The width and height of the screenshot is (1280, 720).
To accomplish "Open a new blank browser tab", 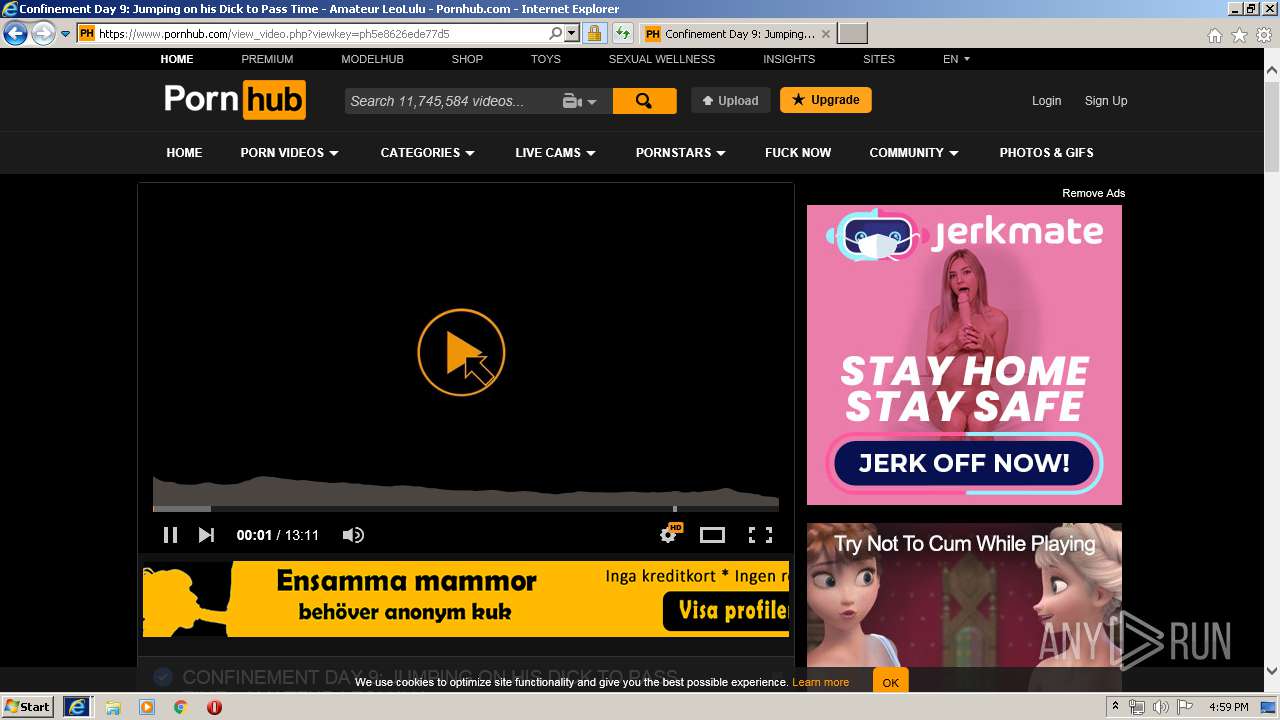I will [852, 34].
